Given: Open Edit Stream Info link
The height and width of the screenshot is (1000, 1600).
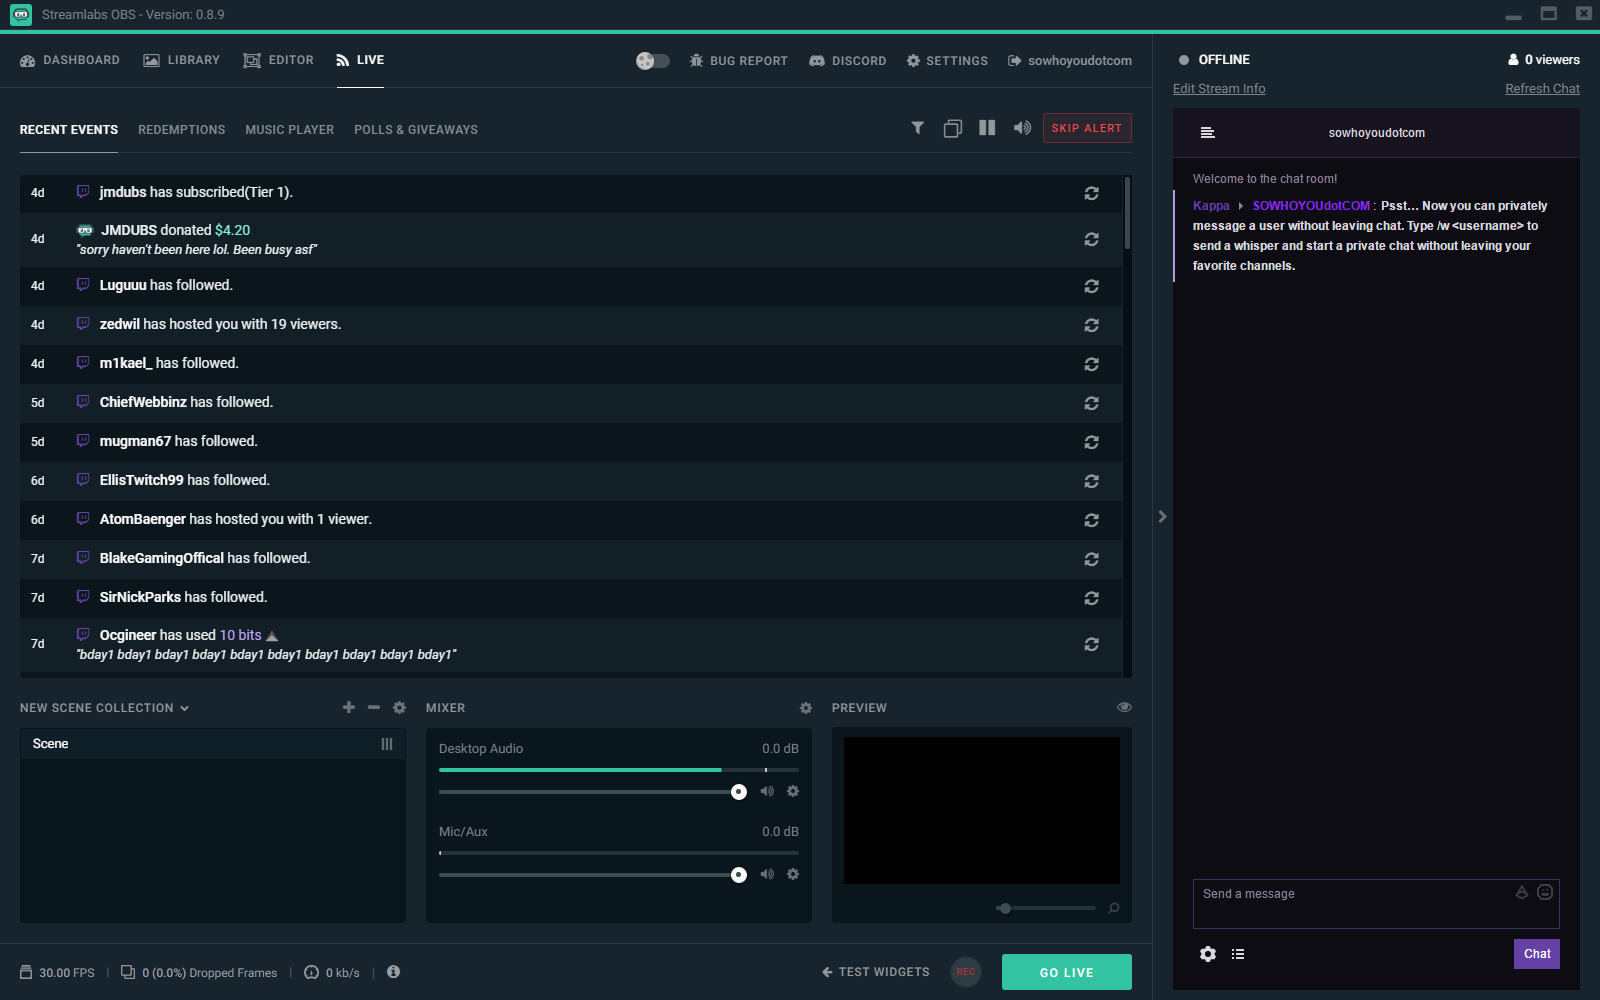Looking at the screenshot, I should [1219, 89].
